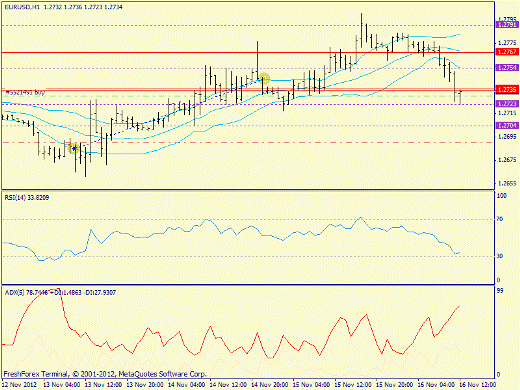Click the 1.2695 price axis tick

pos(507,136)
